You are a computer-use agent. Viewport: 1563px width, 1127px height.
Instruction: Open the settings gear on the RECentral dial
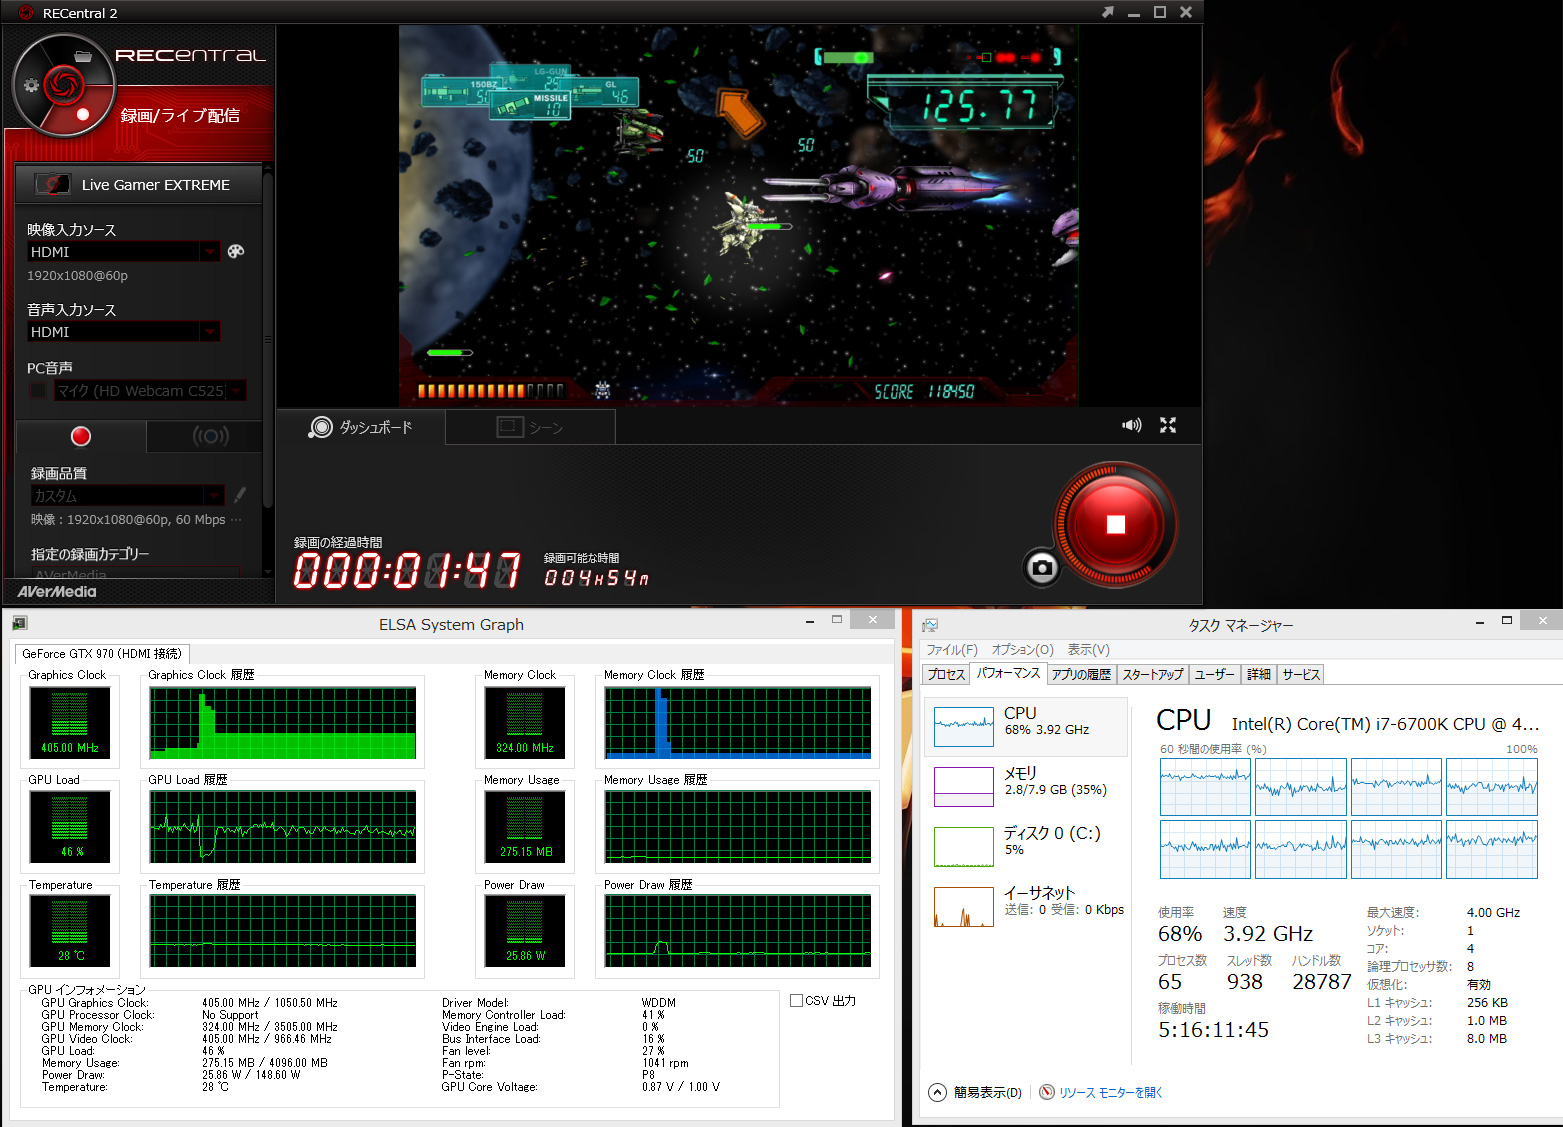tap(31, 85)
